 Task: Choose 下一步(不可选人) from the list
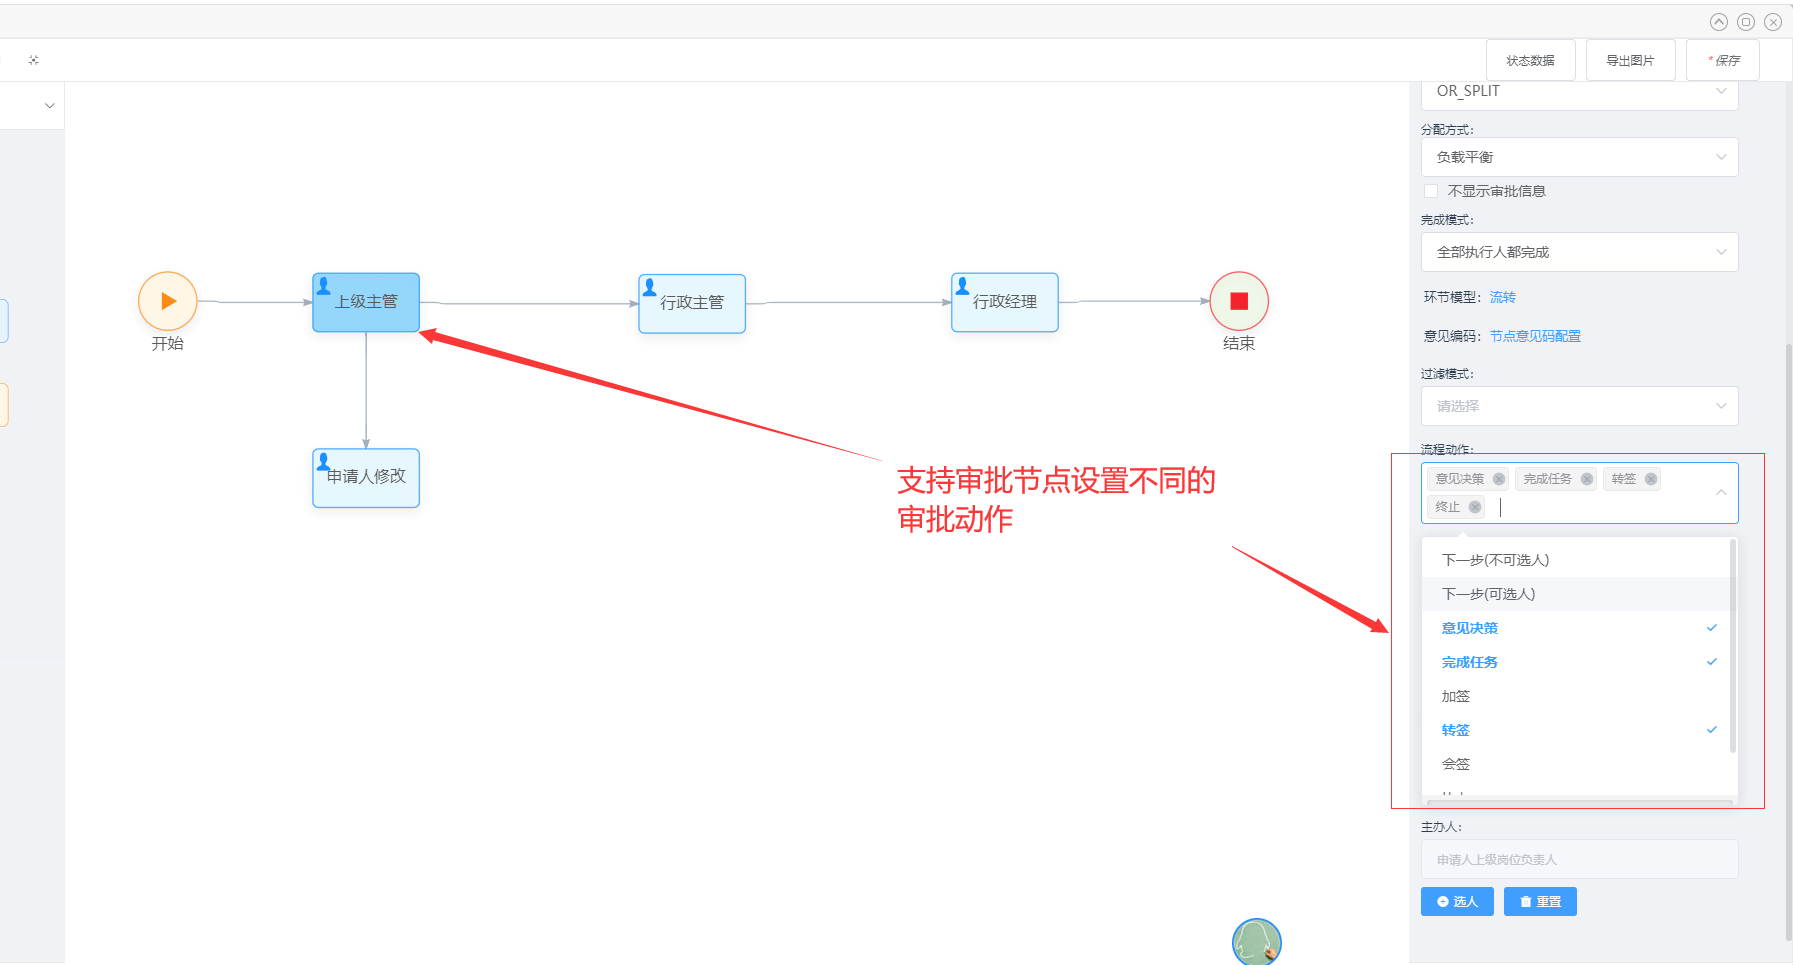(1495, 560)
